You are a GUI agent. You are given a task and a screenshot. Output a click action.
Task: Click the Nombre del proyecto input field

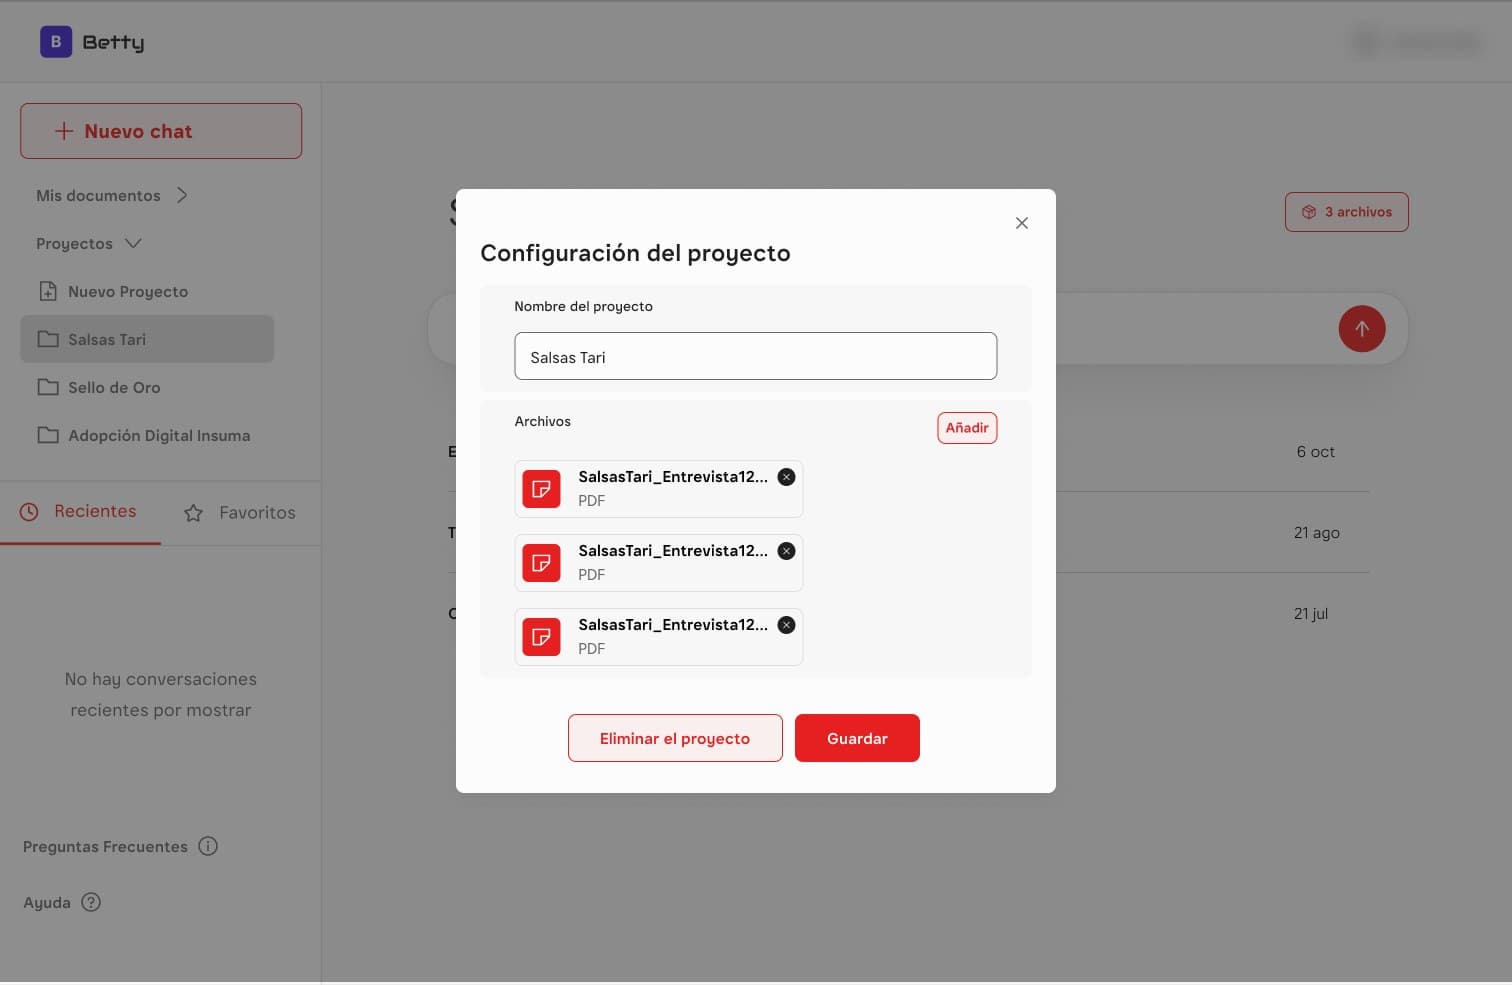756,356
